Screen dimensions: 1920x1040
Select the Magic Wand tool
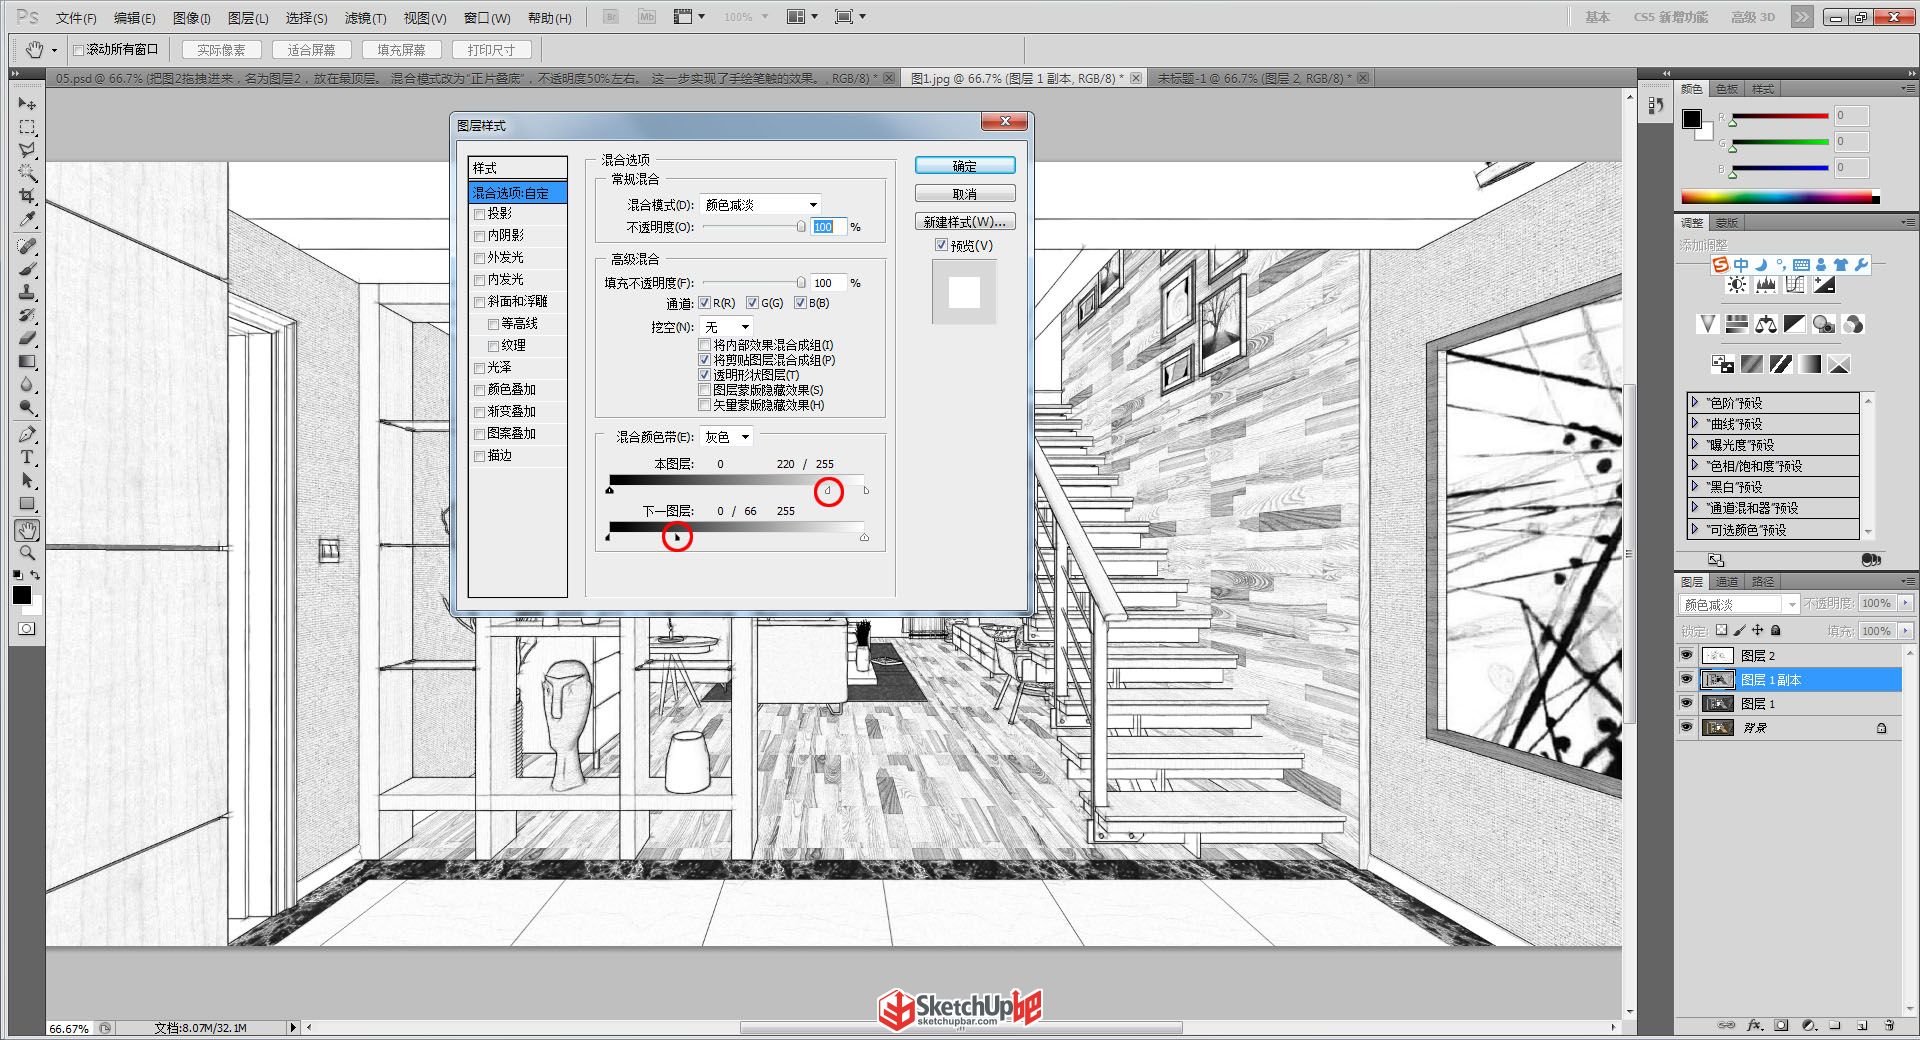pyautogui.click(x=27, y=173)
